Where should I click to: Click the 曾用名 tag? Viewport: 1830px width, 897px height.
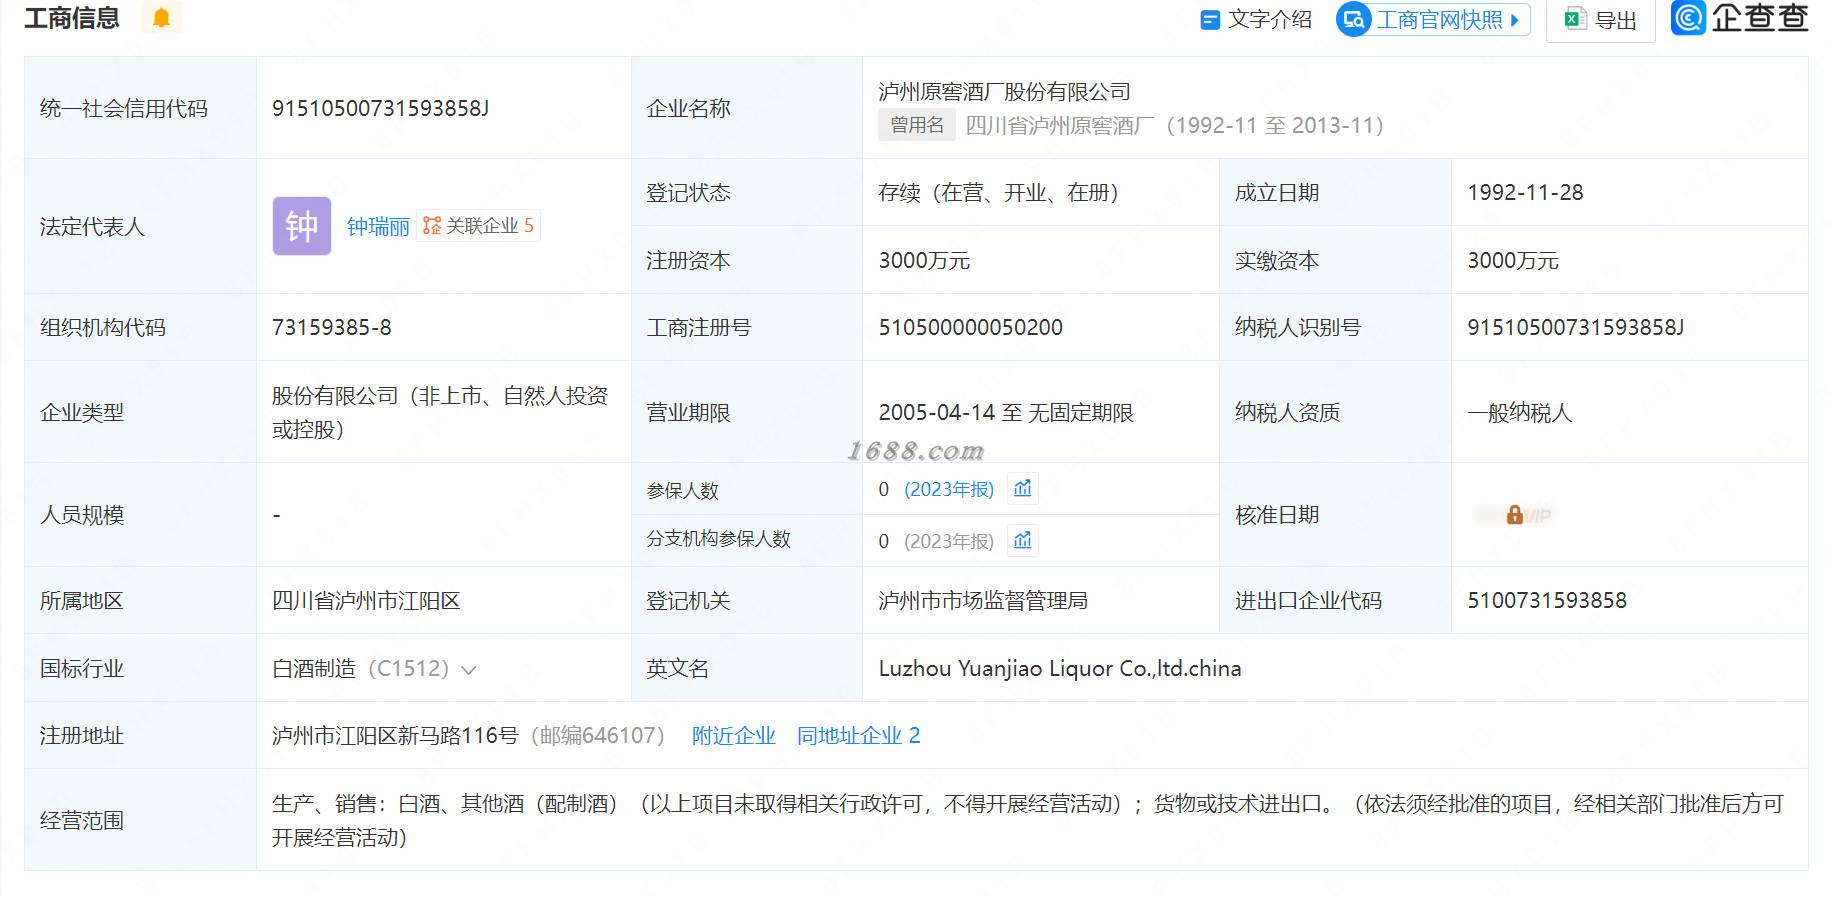917,125
